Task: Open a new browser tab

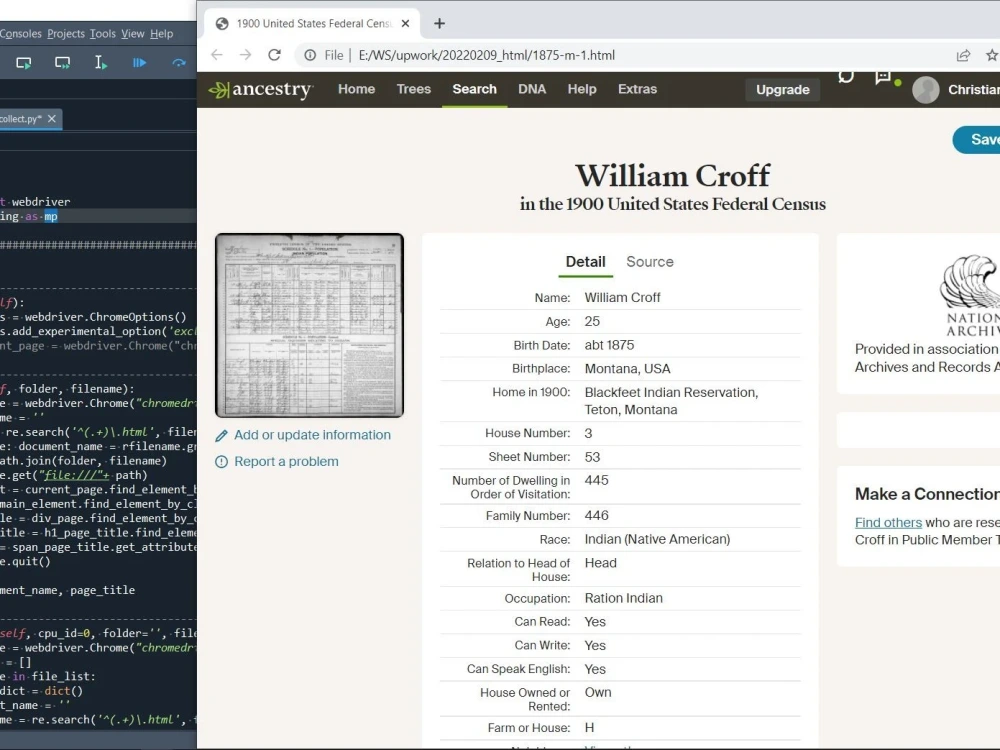Action: pos(439,24)
